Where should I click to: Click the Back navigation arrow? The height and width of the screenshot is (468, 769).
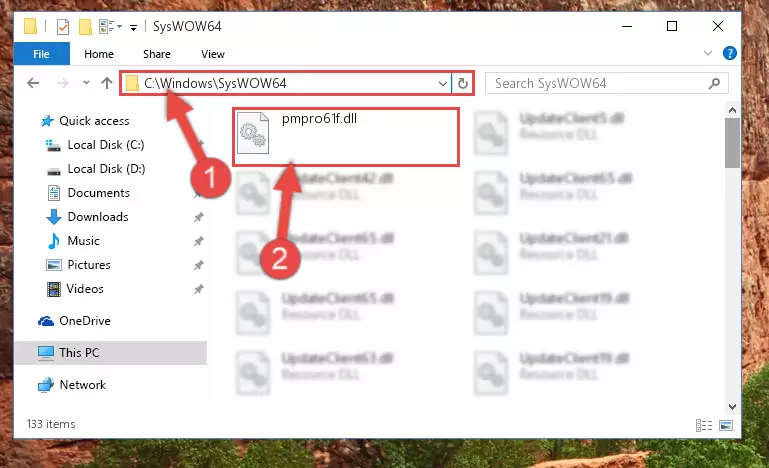(33, 83)
